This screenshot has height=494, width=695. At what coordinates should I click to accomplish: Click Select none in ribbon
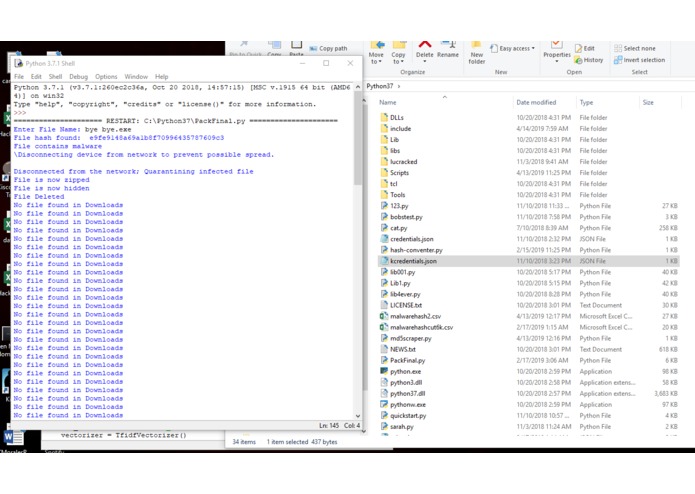coord(635,48)
